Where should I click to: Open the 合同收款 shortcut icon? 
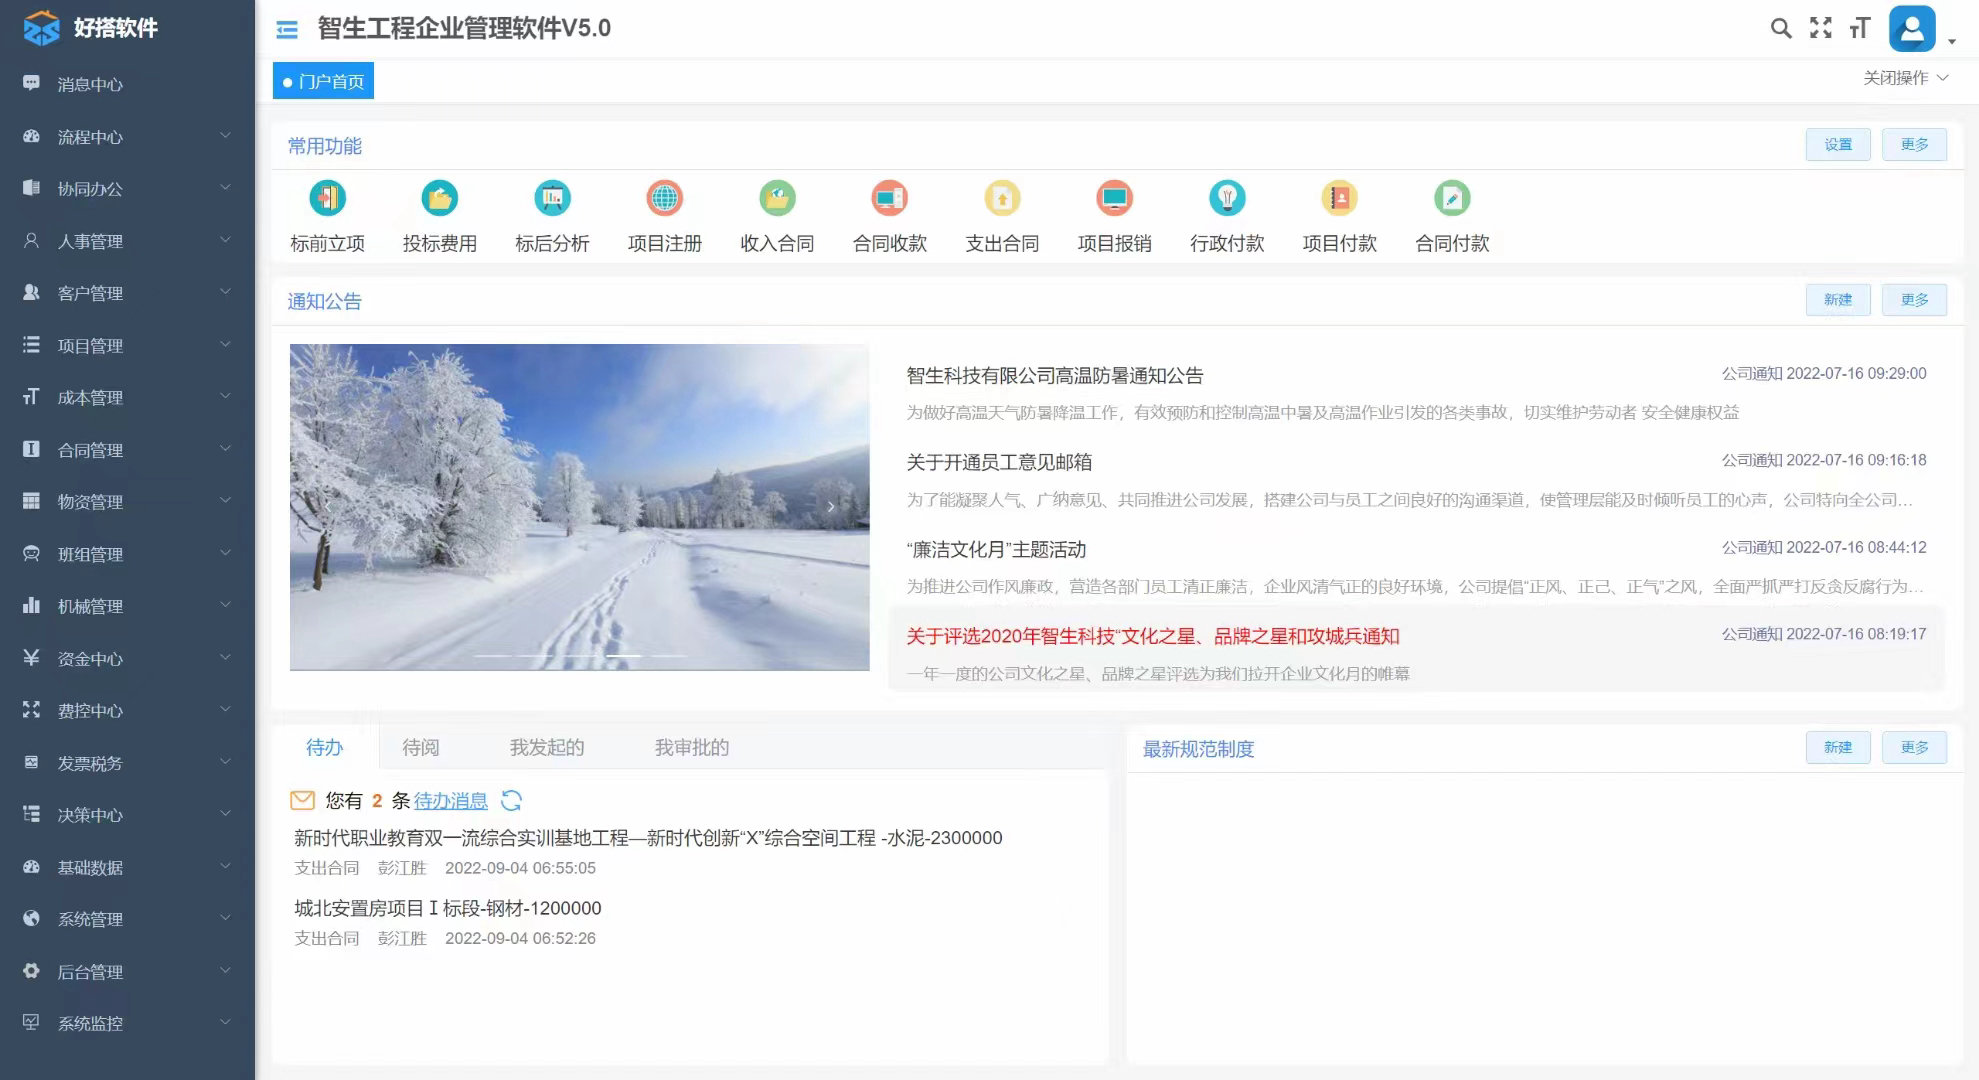(x=890, y=198)
